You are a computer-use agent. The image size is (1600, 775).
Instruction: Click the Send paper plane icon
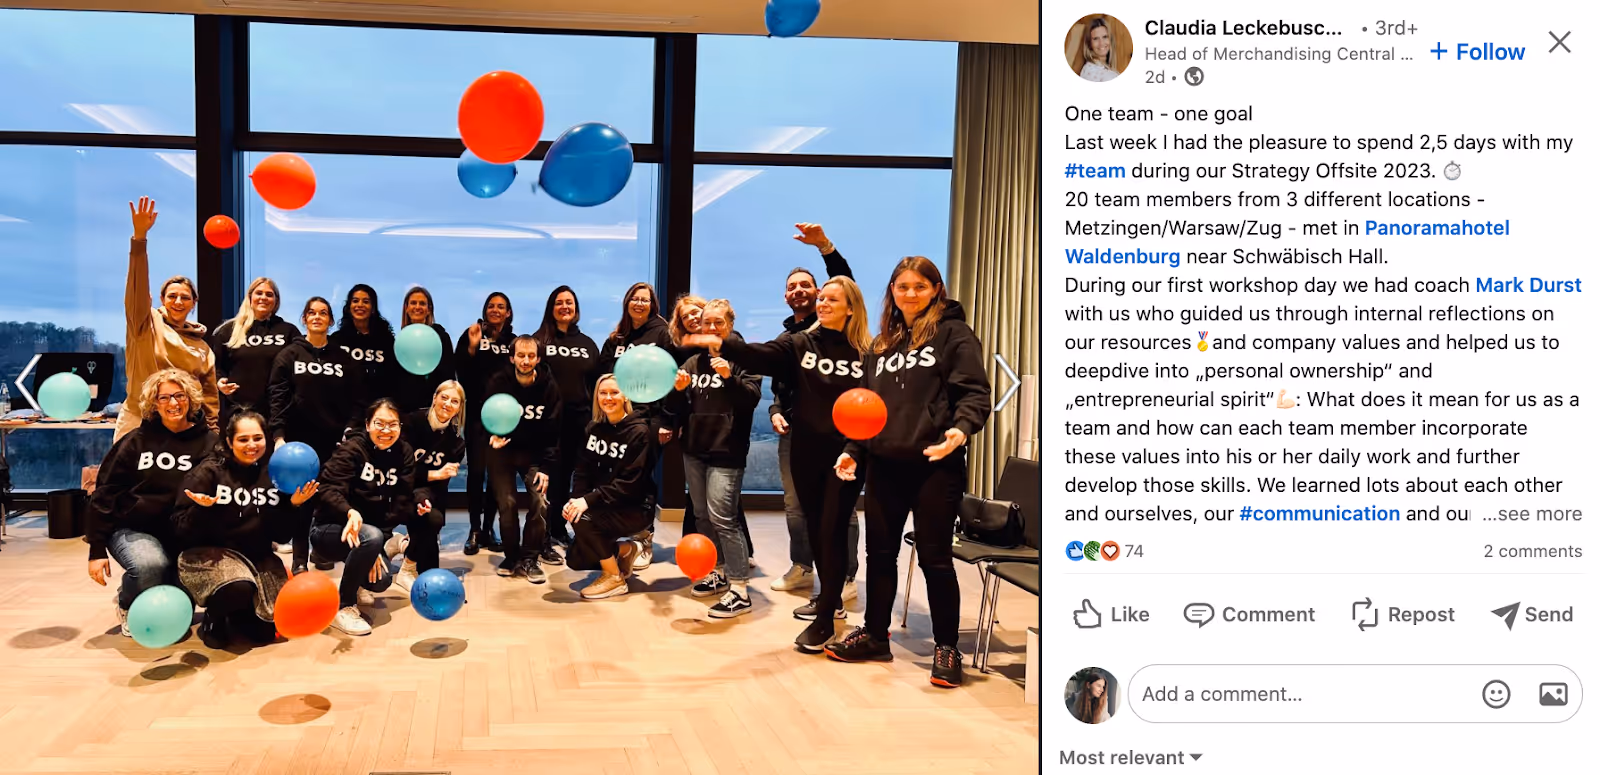1505,615
